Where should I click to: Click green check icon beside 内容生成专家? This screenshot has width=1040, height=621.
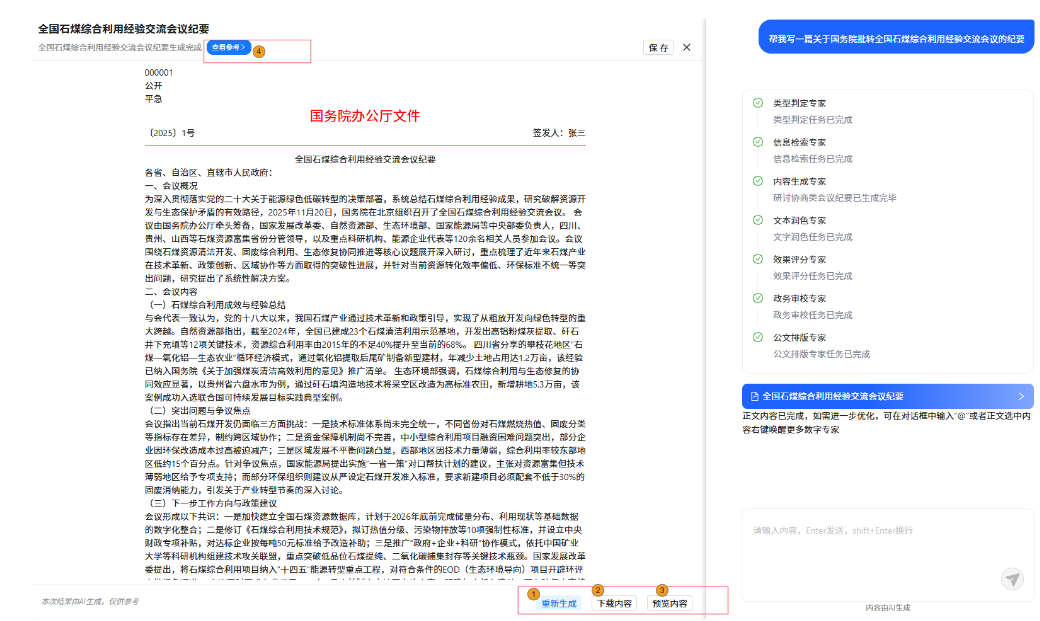point(758,181)
